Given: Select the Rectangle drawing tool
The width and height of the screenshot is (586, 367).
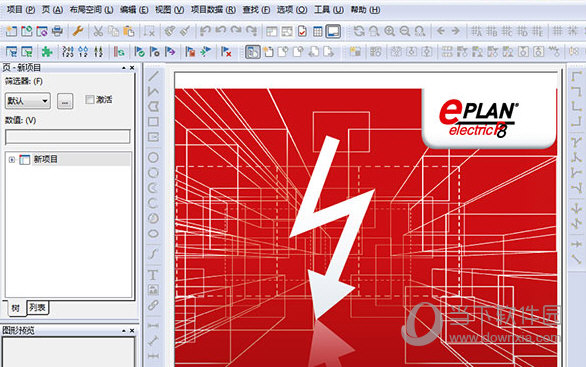Looking at the screenshot, I should pos(153,122).
